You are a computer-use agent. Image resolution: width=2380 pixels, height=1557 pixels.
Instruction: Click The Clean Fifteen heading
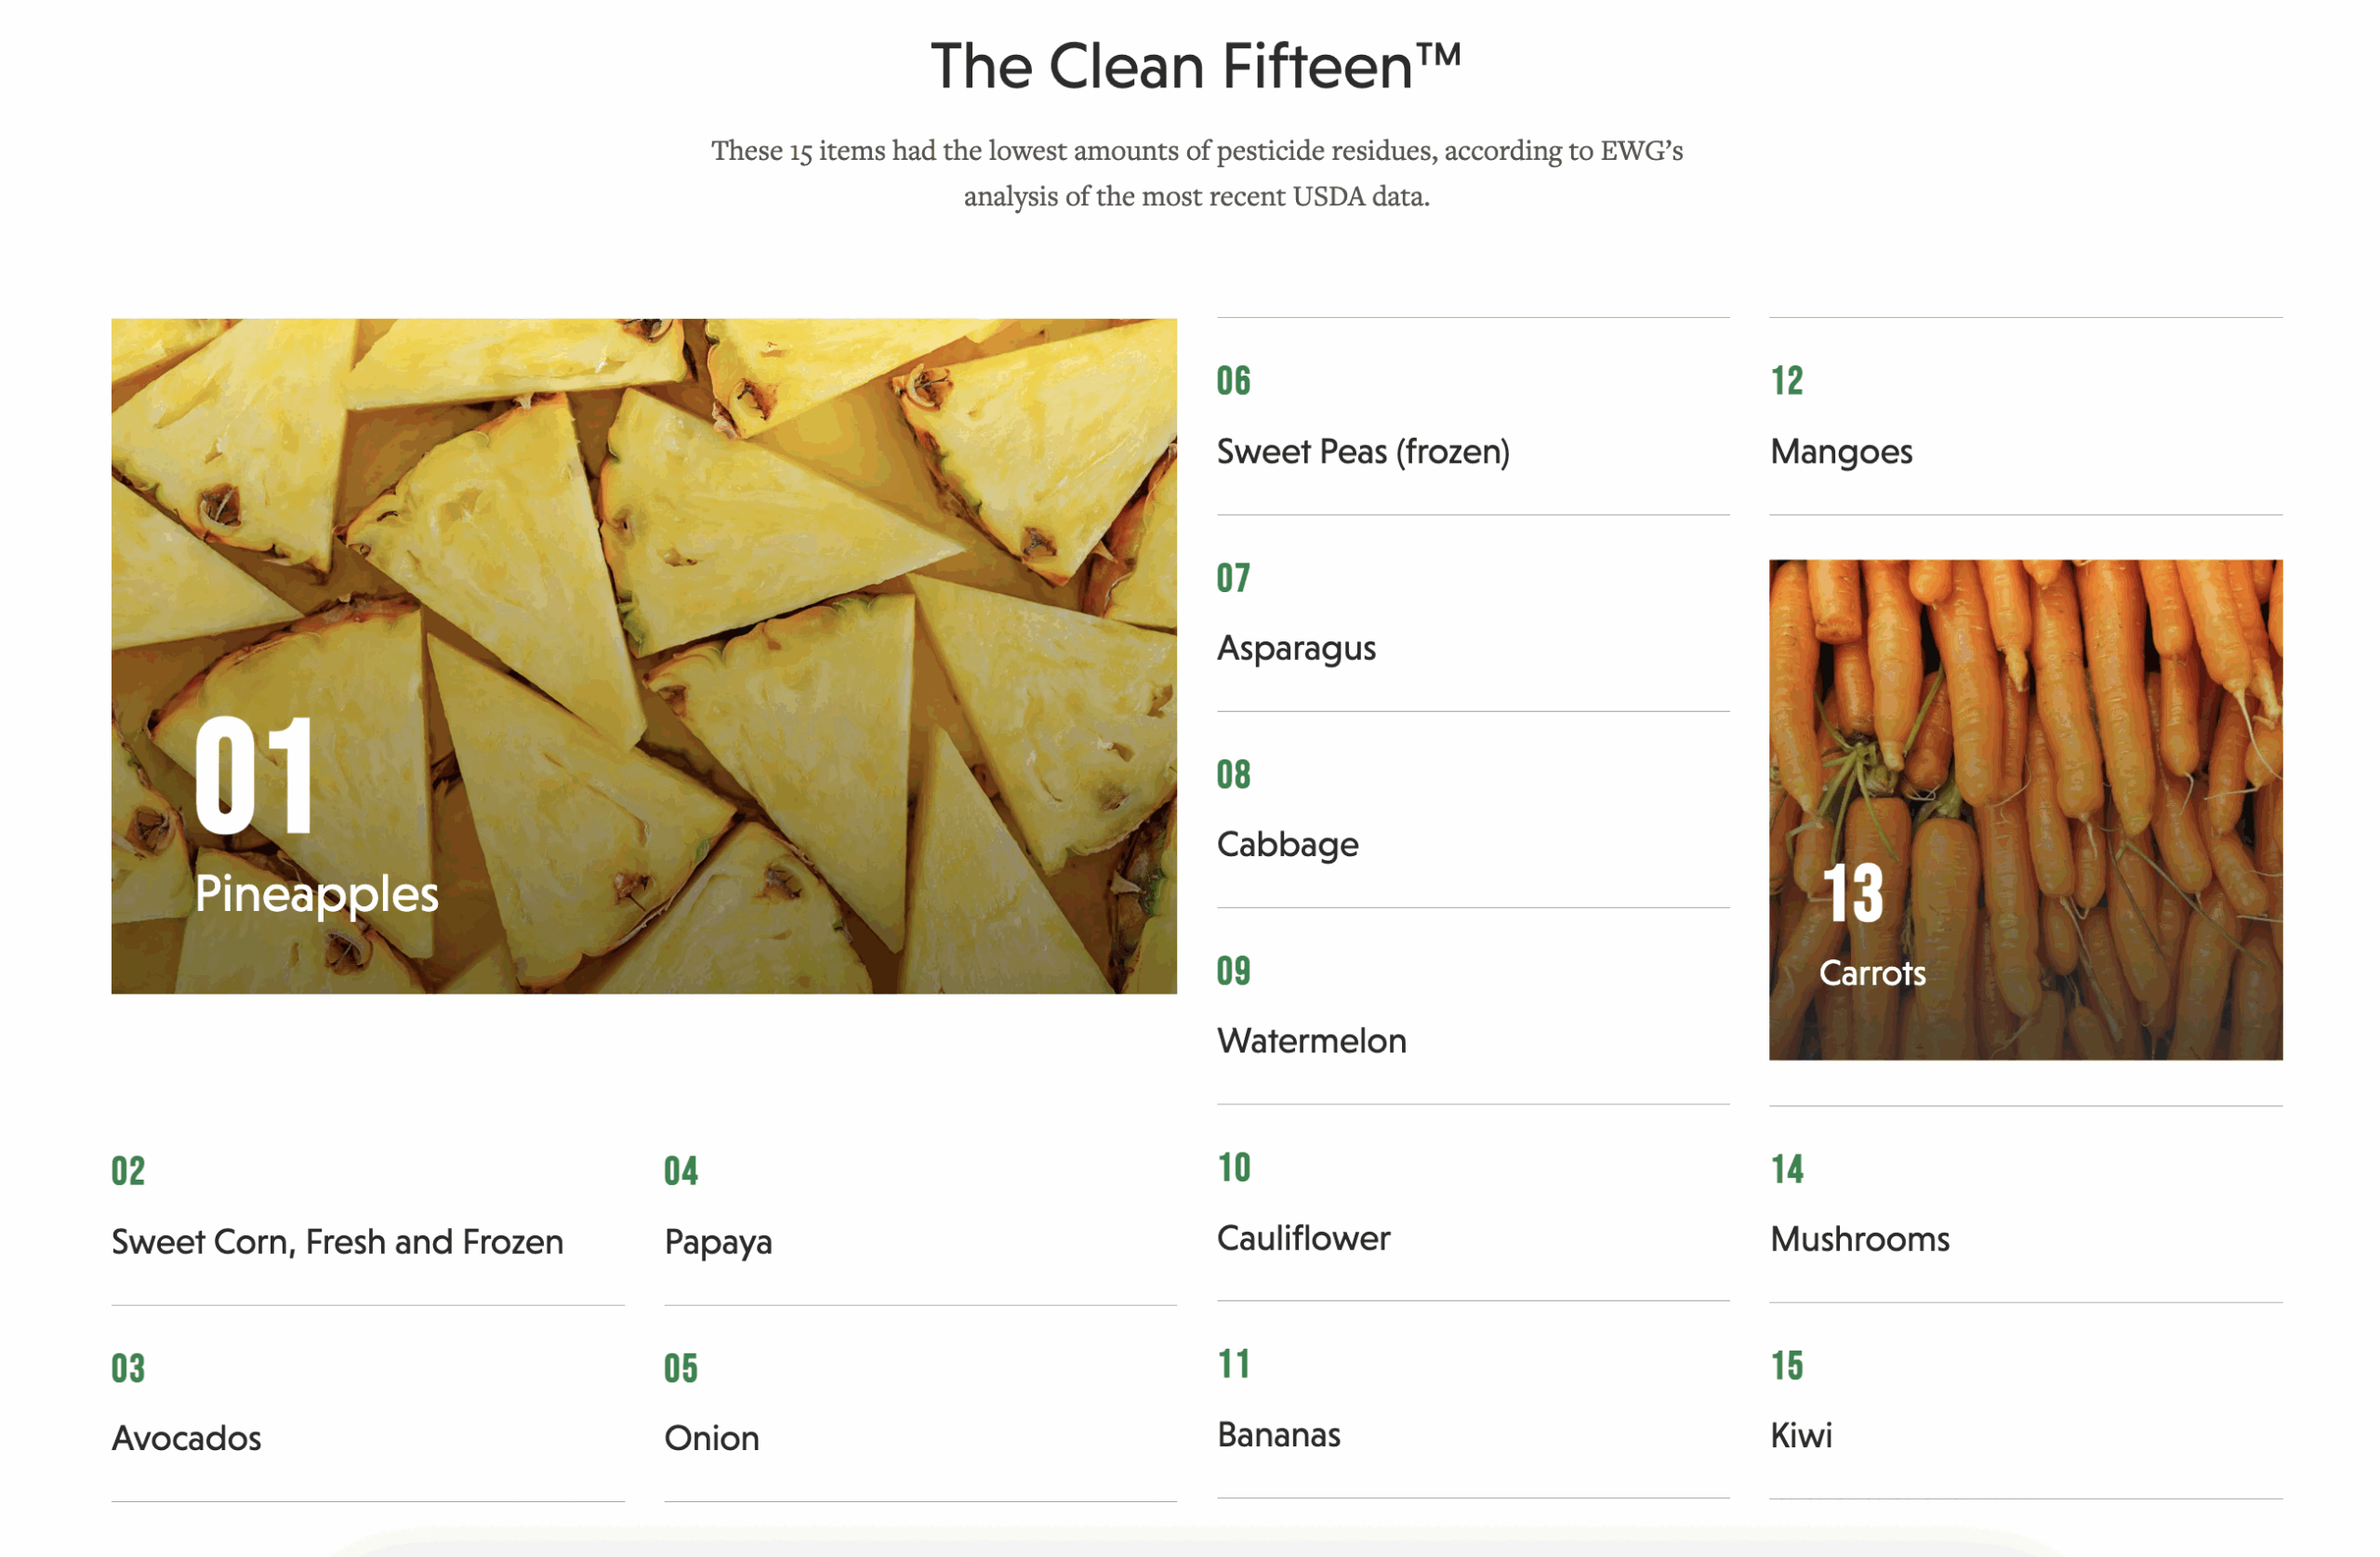pos(1195,66)
